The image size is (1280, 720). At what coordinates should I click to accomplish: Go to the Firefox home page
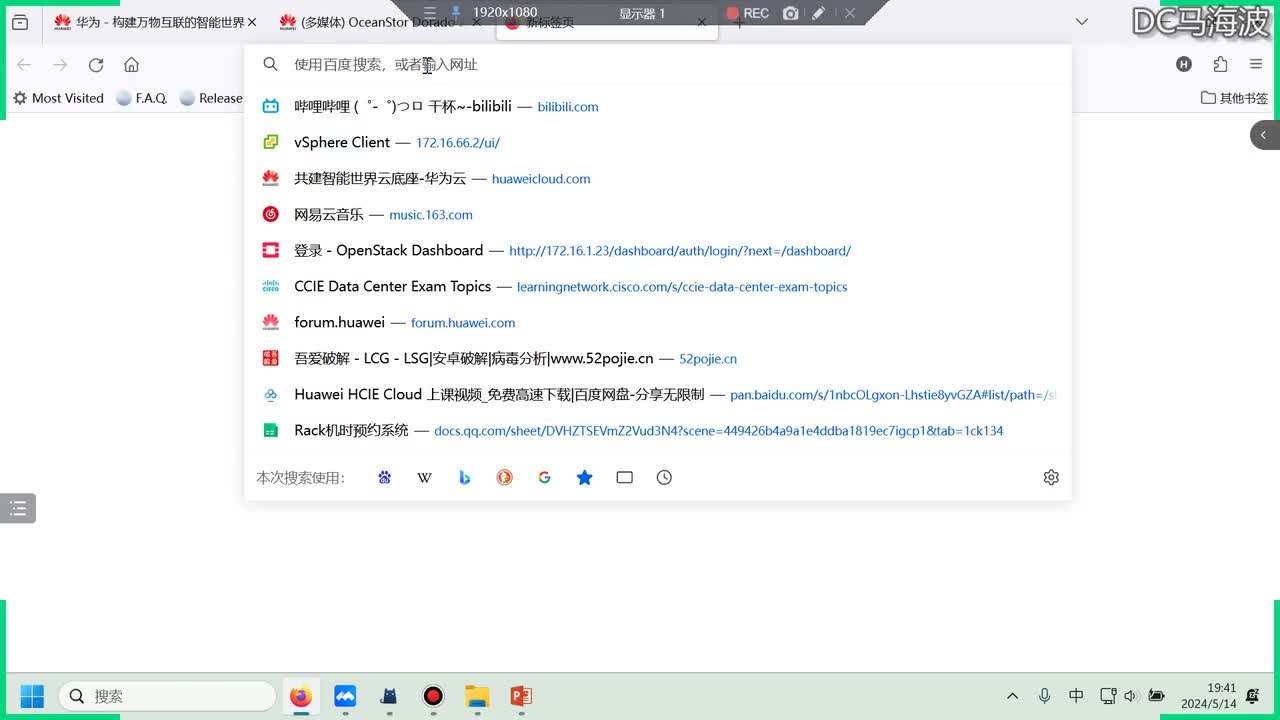(x=131, y=65)
